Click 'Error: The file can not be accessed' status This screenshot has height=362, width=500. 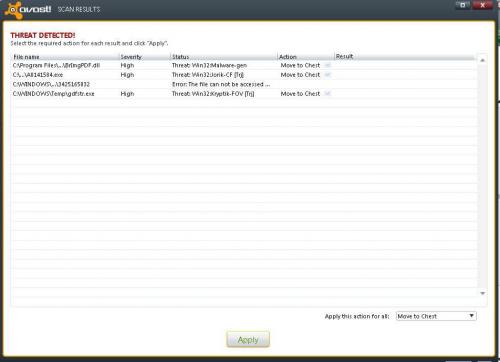[x=221, y=84]
